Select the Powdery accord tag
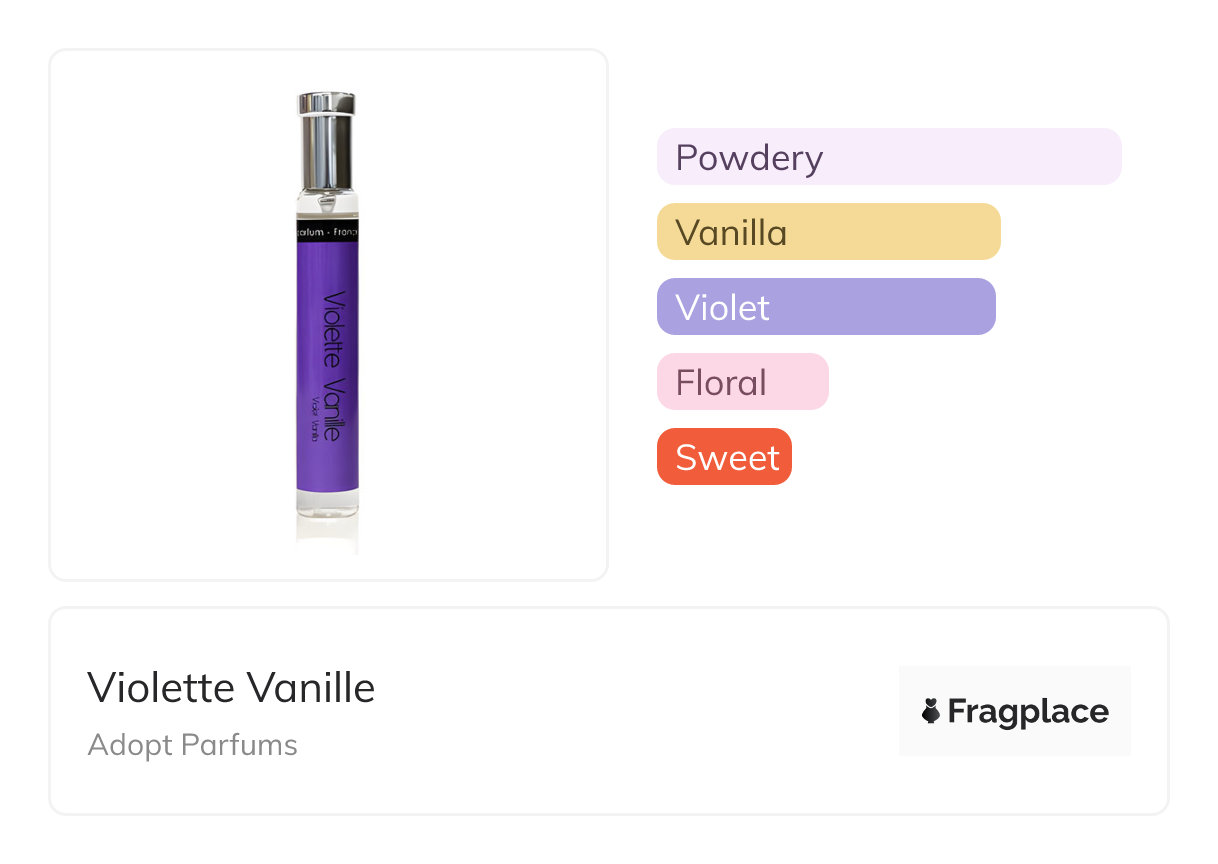This screenshot has height=864, width=1218. pyautogui.click(x=888, y=157)
